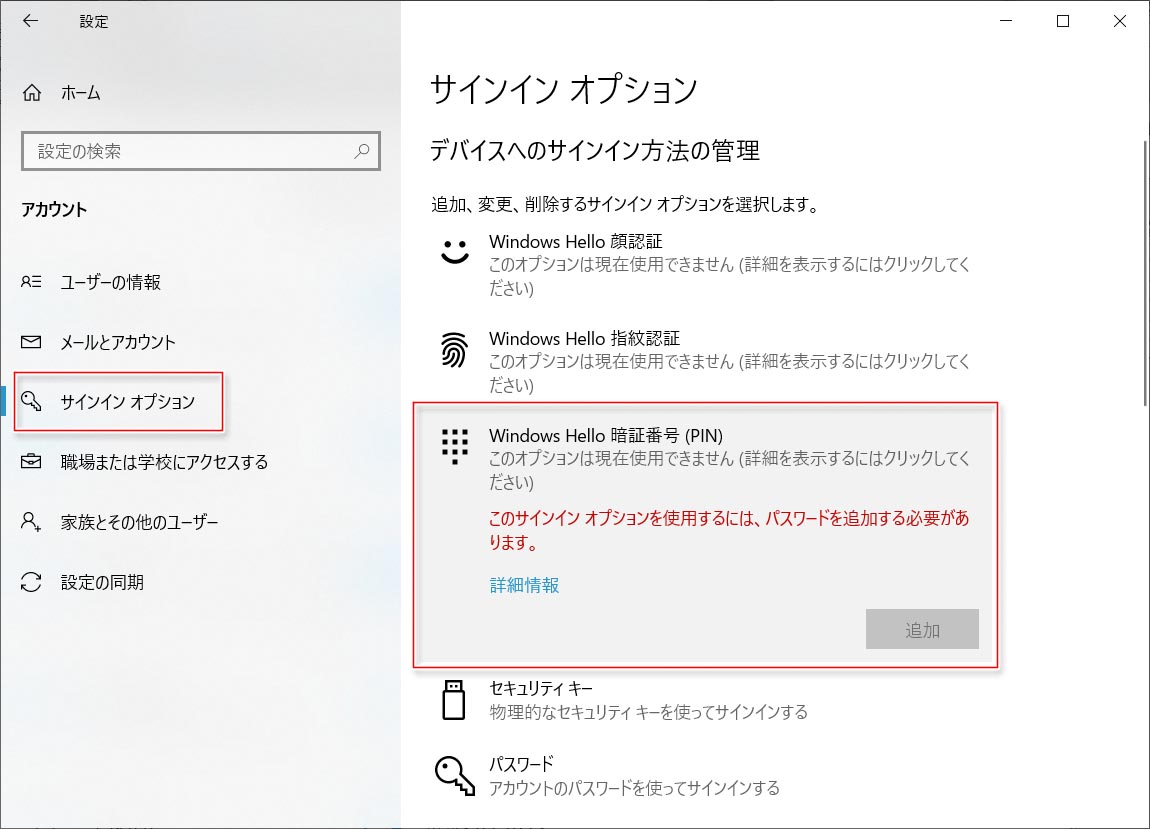
Task: Click the security key USB icon
Action: [x=454, y=699]
